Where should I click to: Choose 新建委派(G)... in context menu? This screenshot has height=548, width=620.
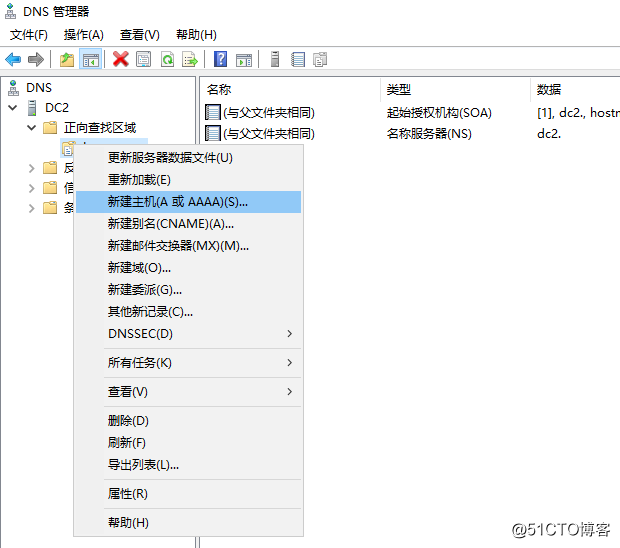[x=189, y=290]
